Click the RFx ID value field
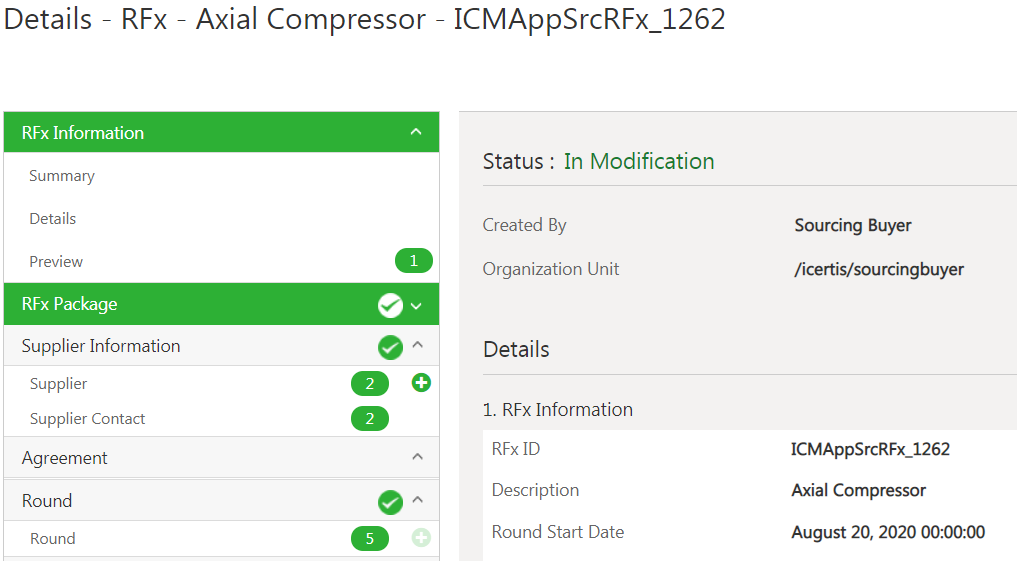Viewport: 1017px width, 561px height. pos(870,449)
